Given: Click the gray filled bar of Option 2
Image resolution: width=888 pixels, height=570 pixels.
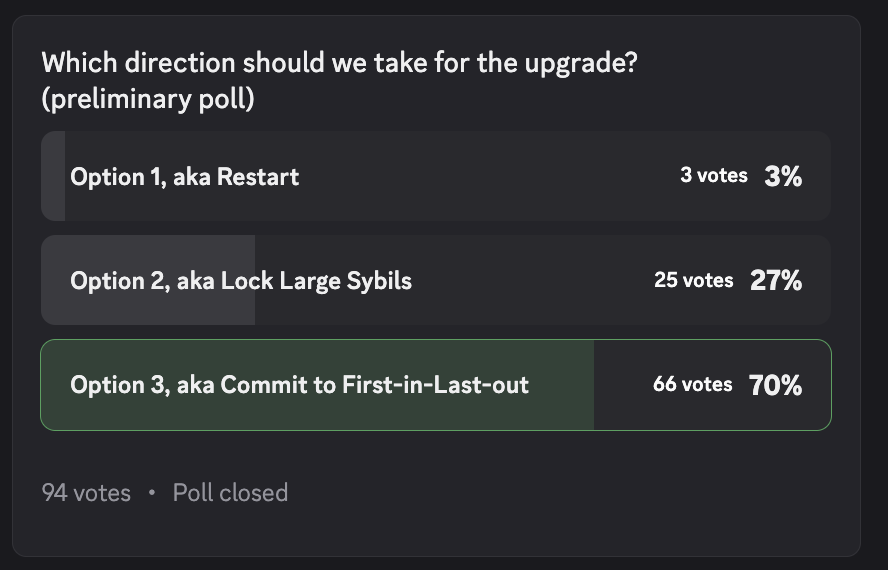Looking at the screenshot, I should click(148, 280).
